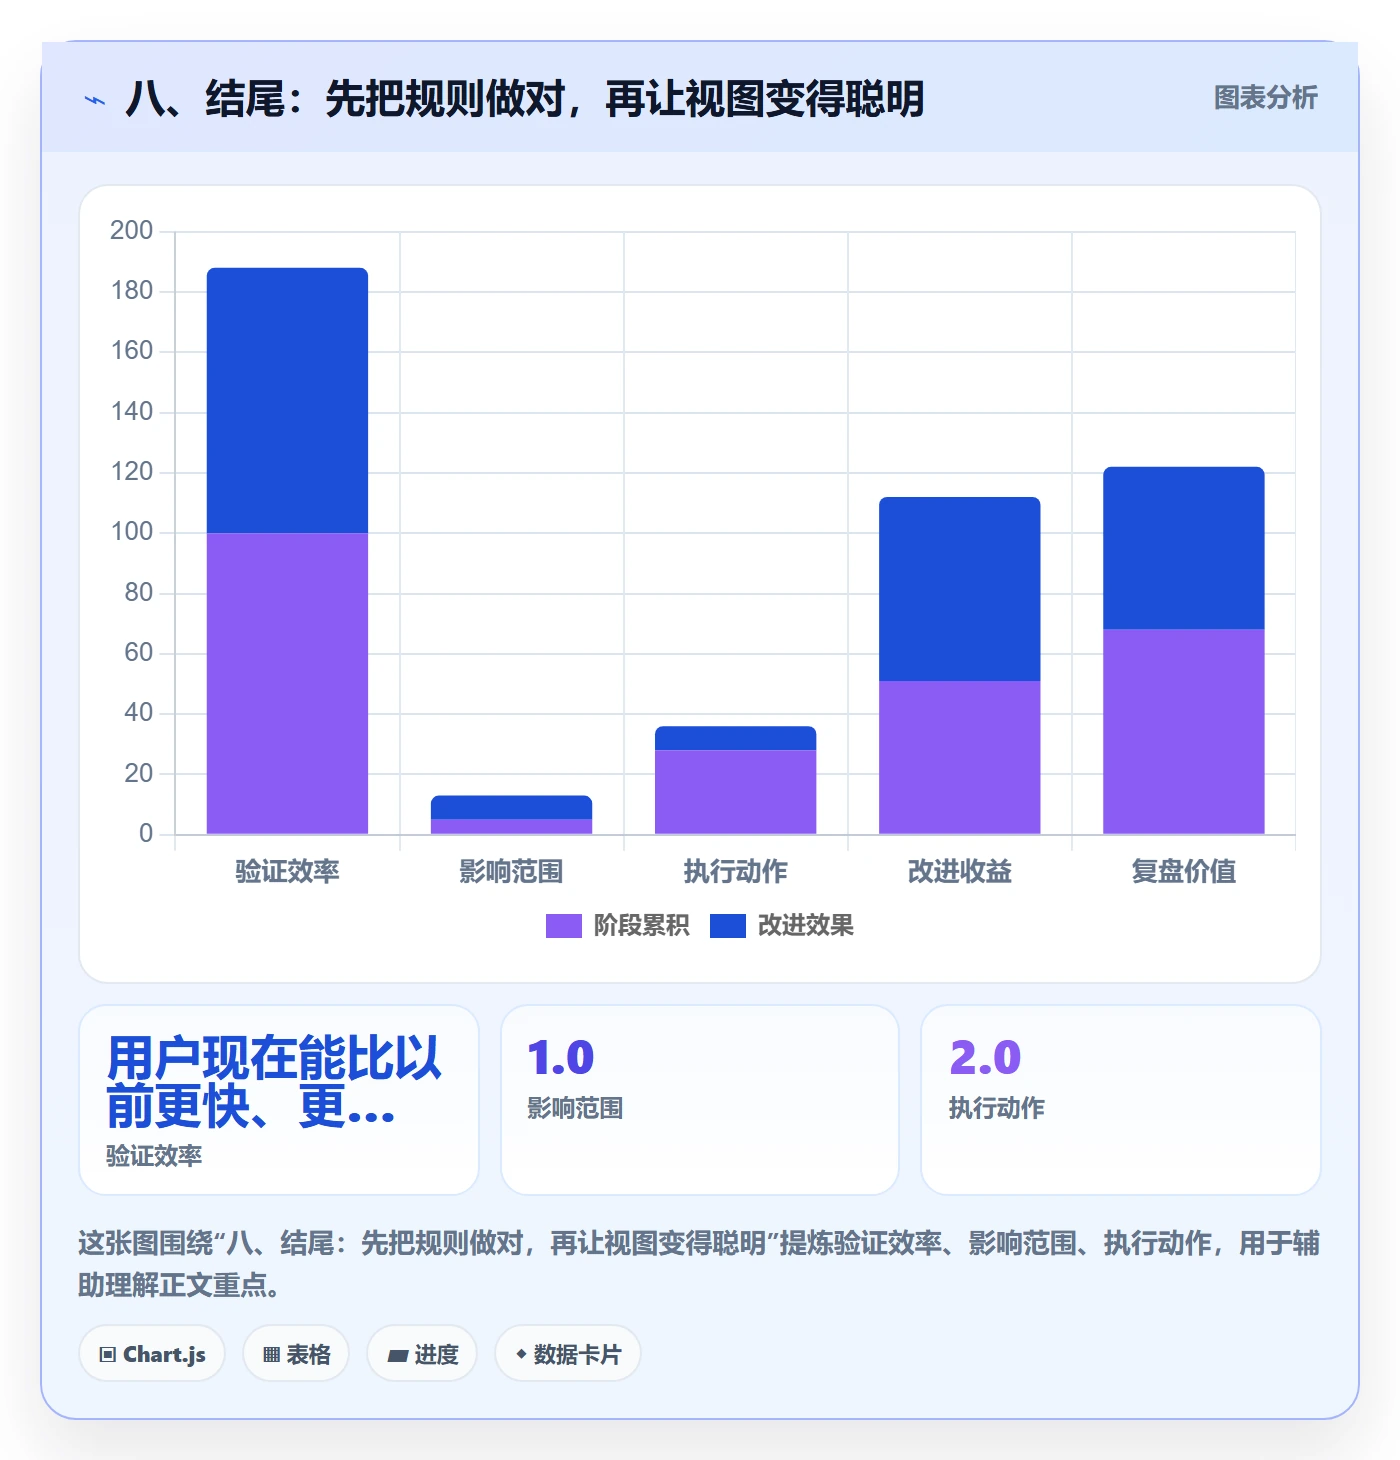
Task: Click the description paragraph starting with 这张图围绕
Action: point(699,1264)
